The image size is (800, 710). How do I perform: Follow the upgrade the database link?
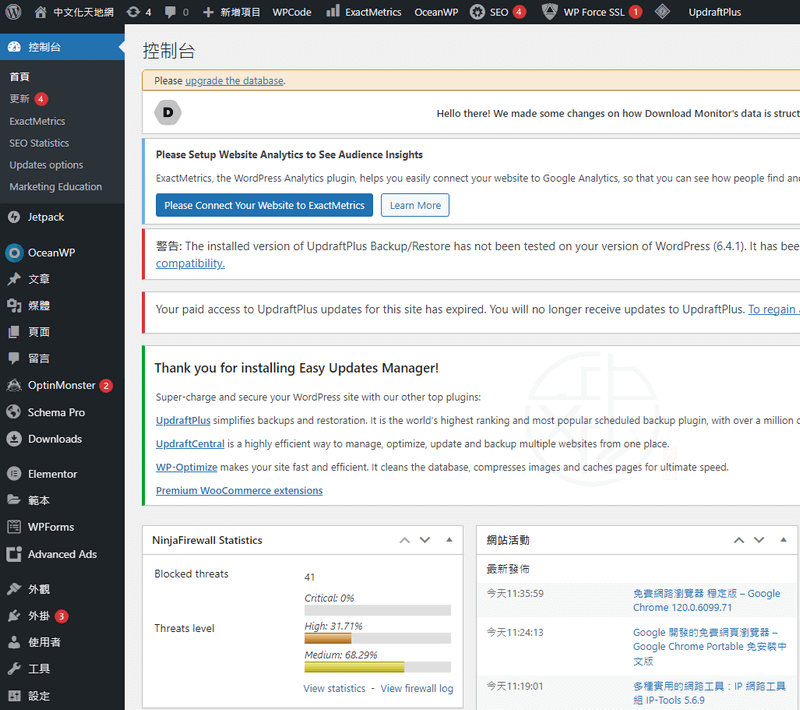(234, 81)
